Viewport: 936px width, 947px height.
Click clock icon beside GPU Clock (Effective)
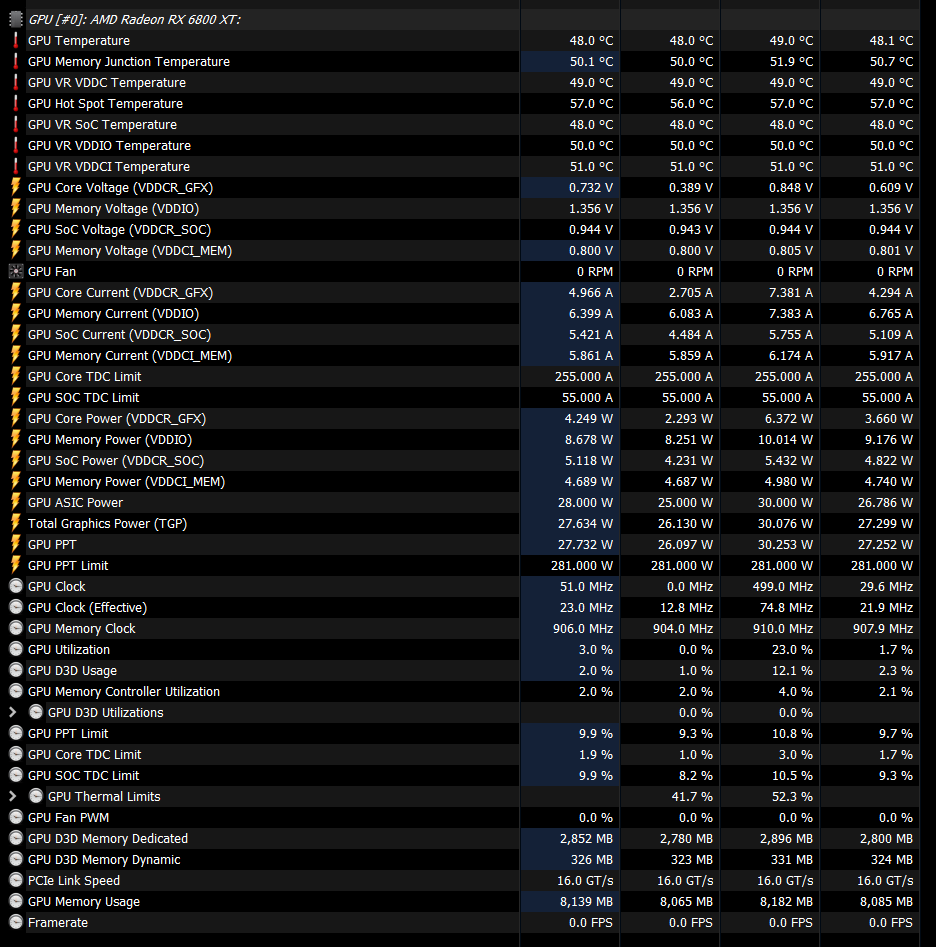pos(16,608)
